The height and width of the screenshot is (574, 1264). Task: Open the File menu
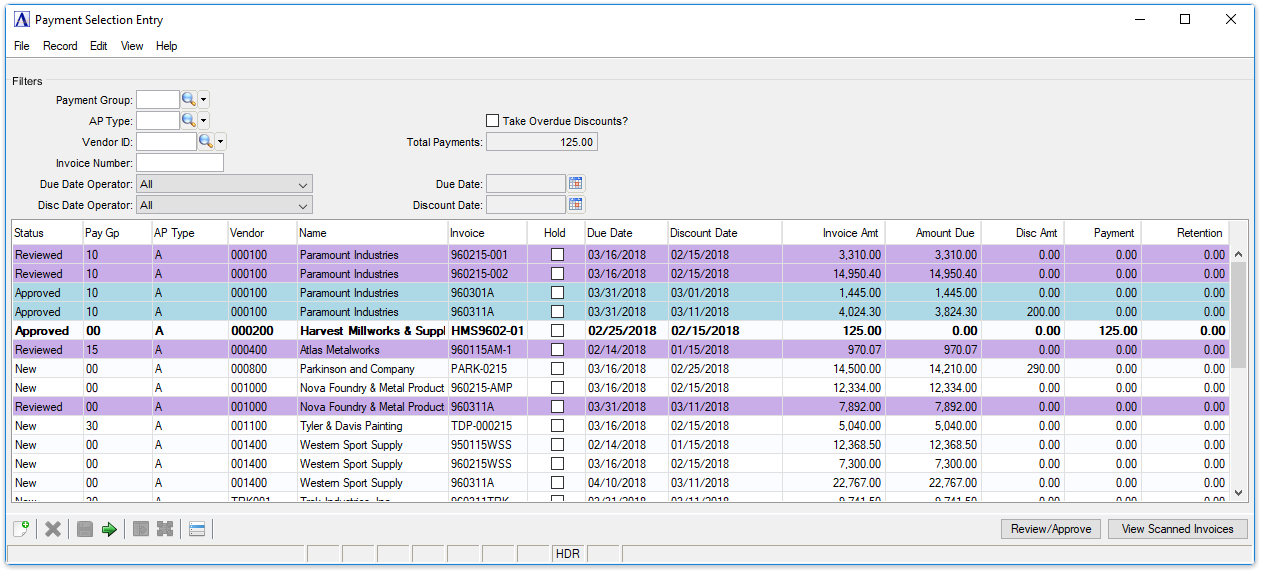click(22, 46)
